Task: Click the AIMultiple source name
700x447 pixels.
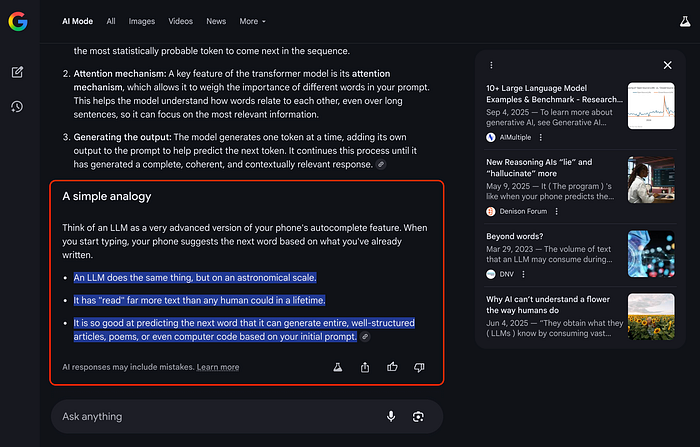Action: 515,138
